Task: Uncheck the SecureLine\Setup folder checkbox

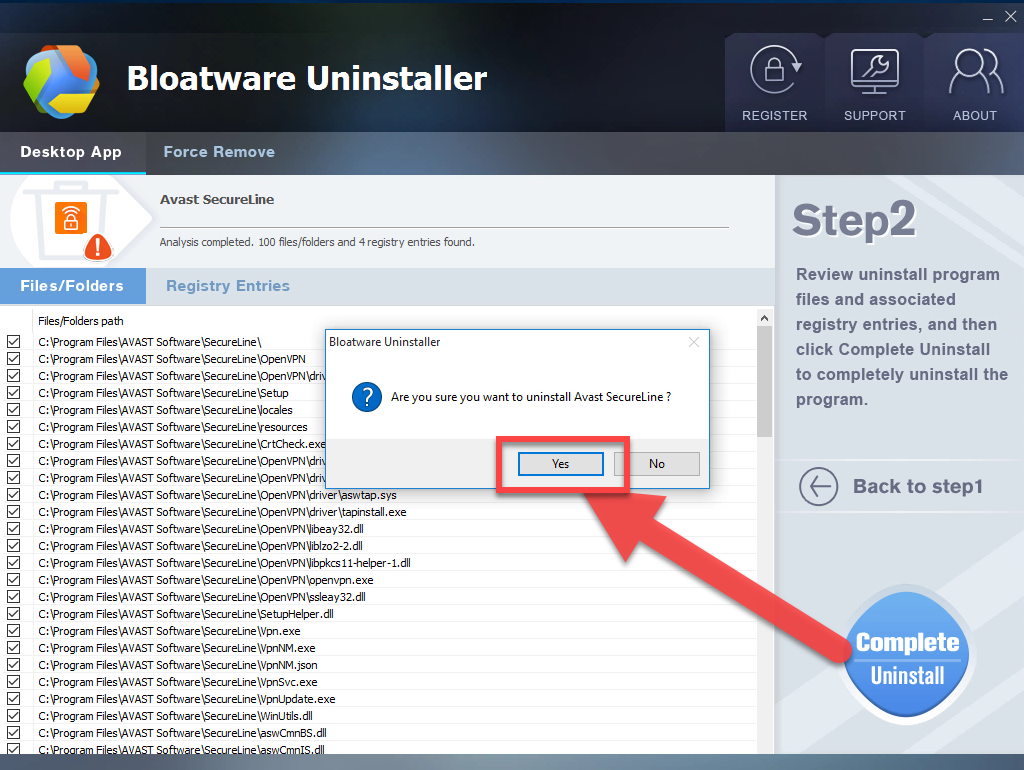Action: (13, 393)
